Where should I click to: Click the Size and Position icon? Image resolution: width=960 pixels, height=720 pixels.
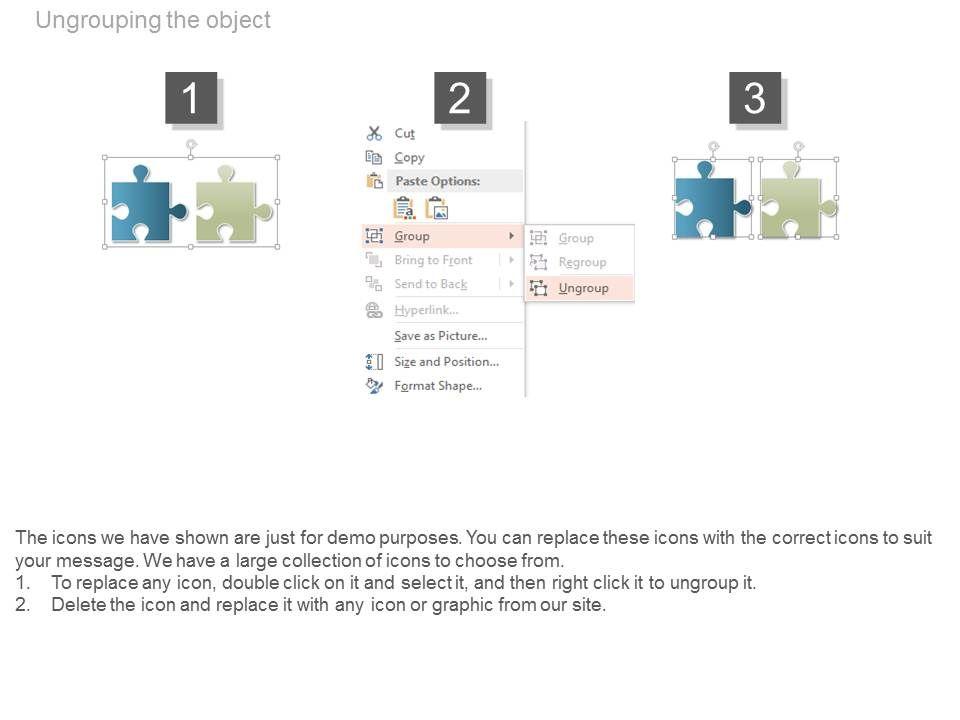tap(374, 361)
